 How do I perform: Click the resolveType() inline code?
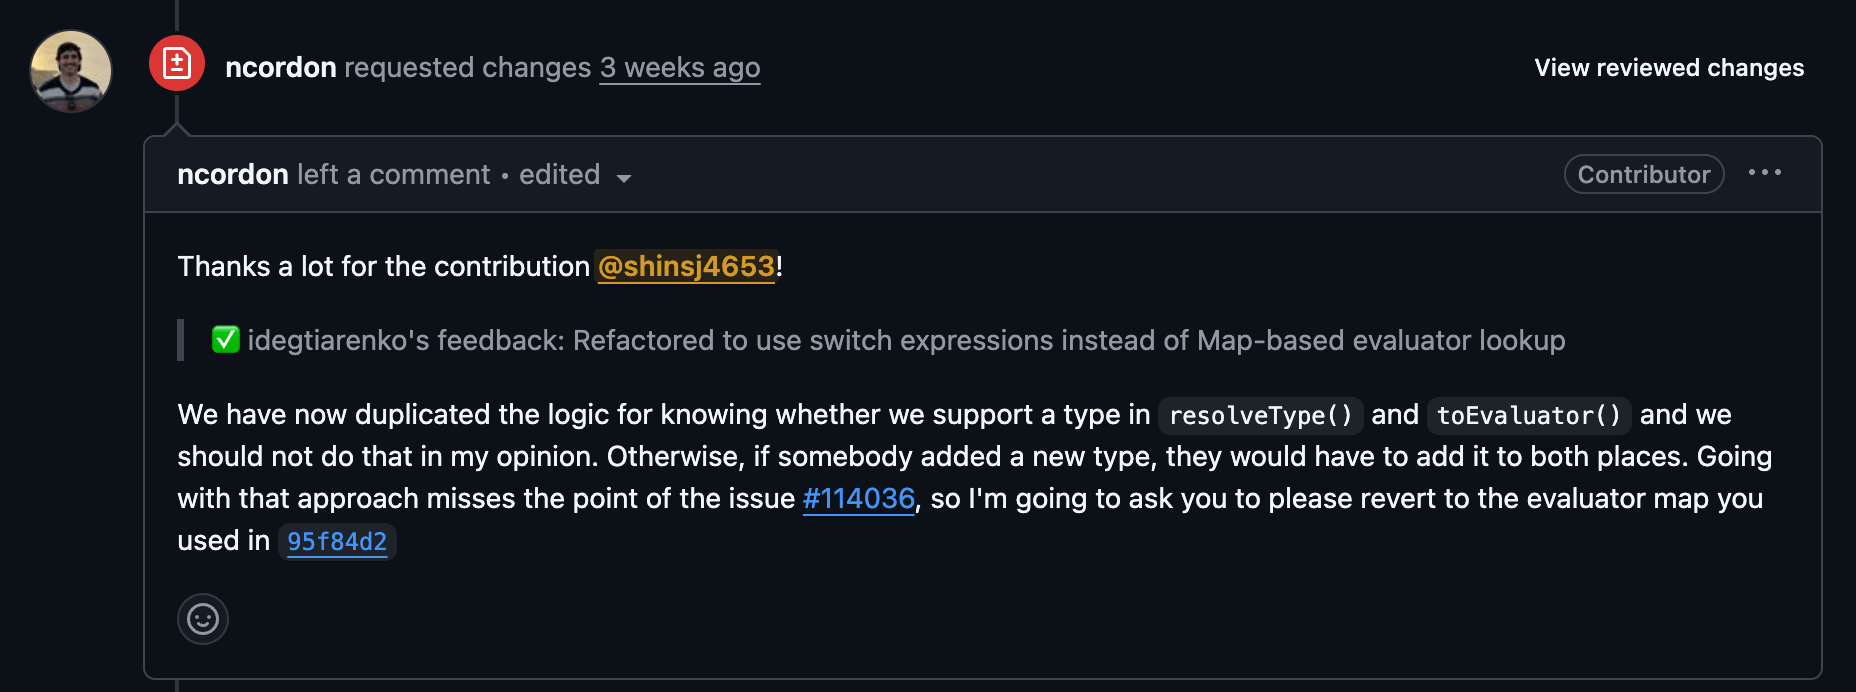point(1260,416)
